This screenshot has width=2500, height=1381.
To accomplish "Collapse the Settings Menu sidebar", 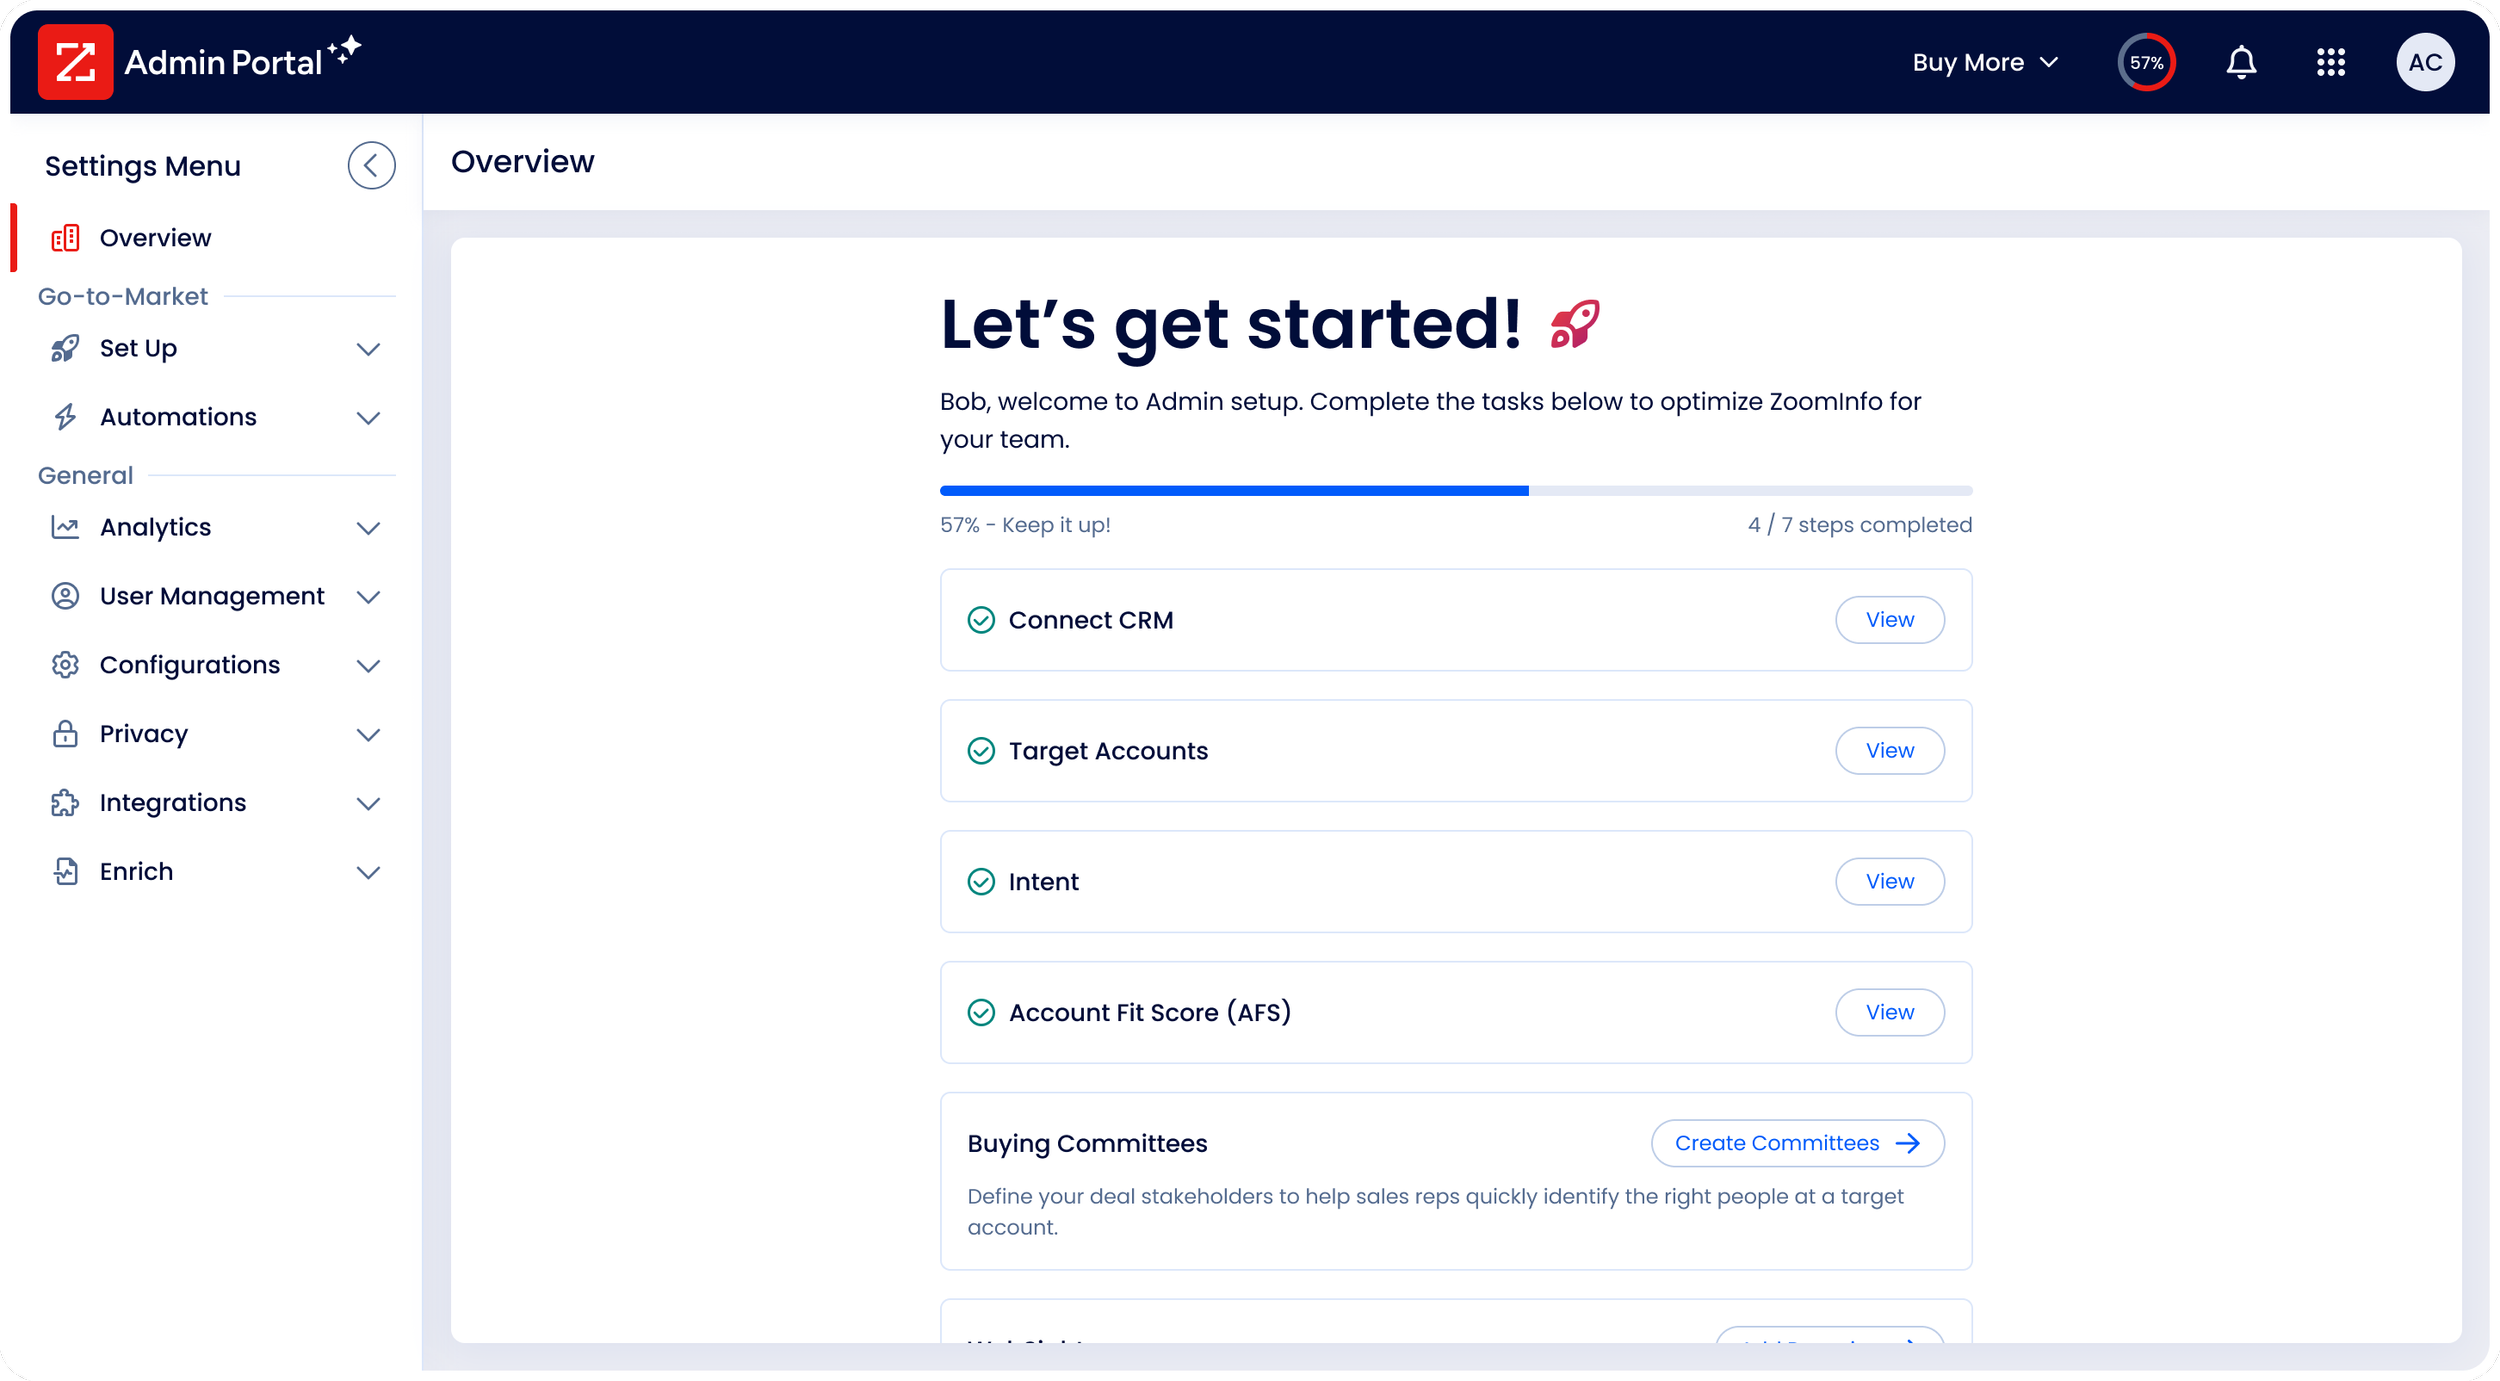I will [371, 165].
